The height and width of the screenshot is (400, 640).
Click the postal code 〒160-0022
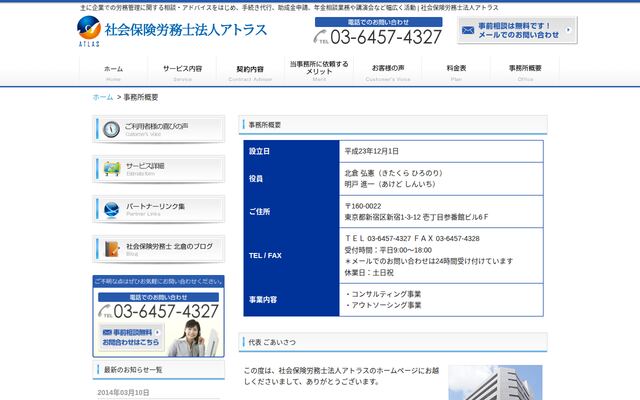363,206
